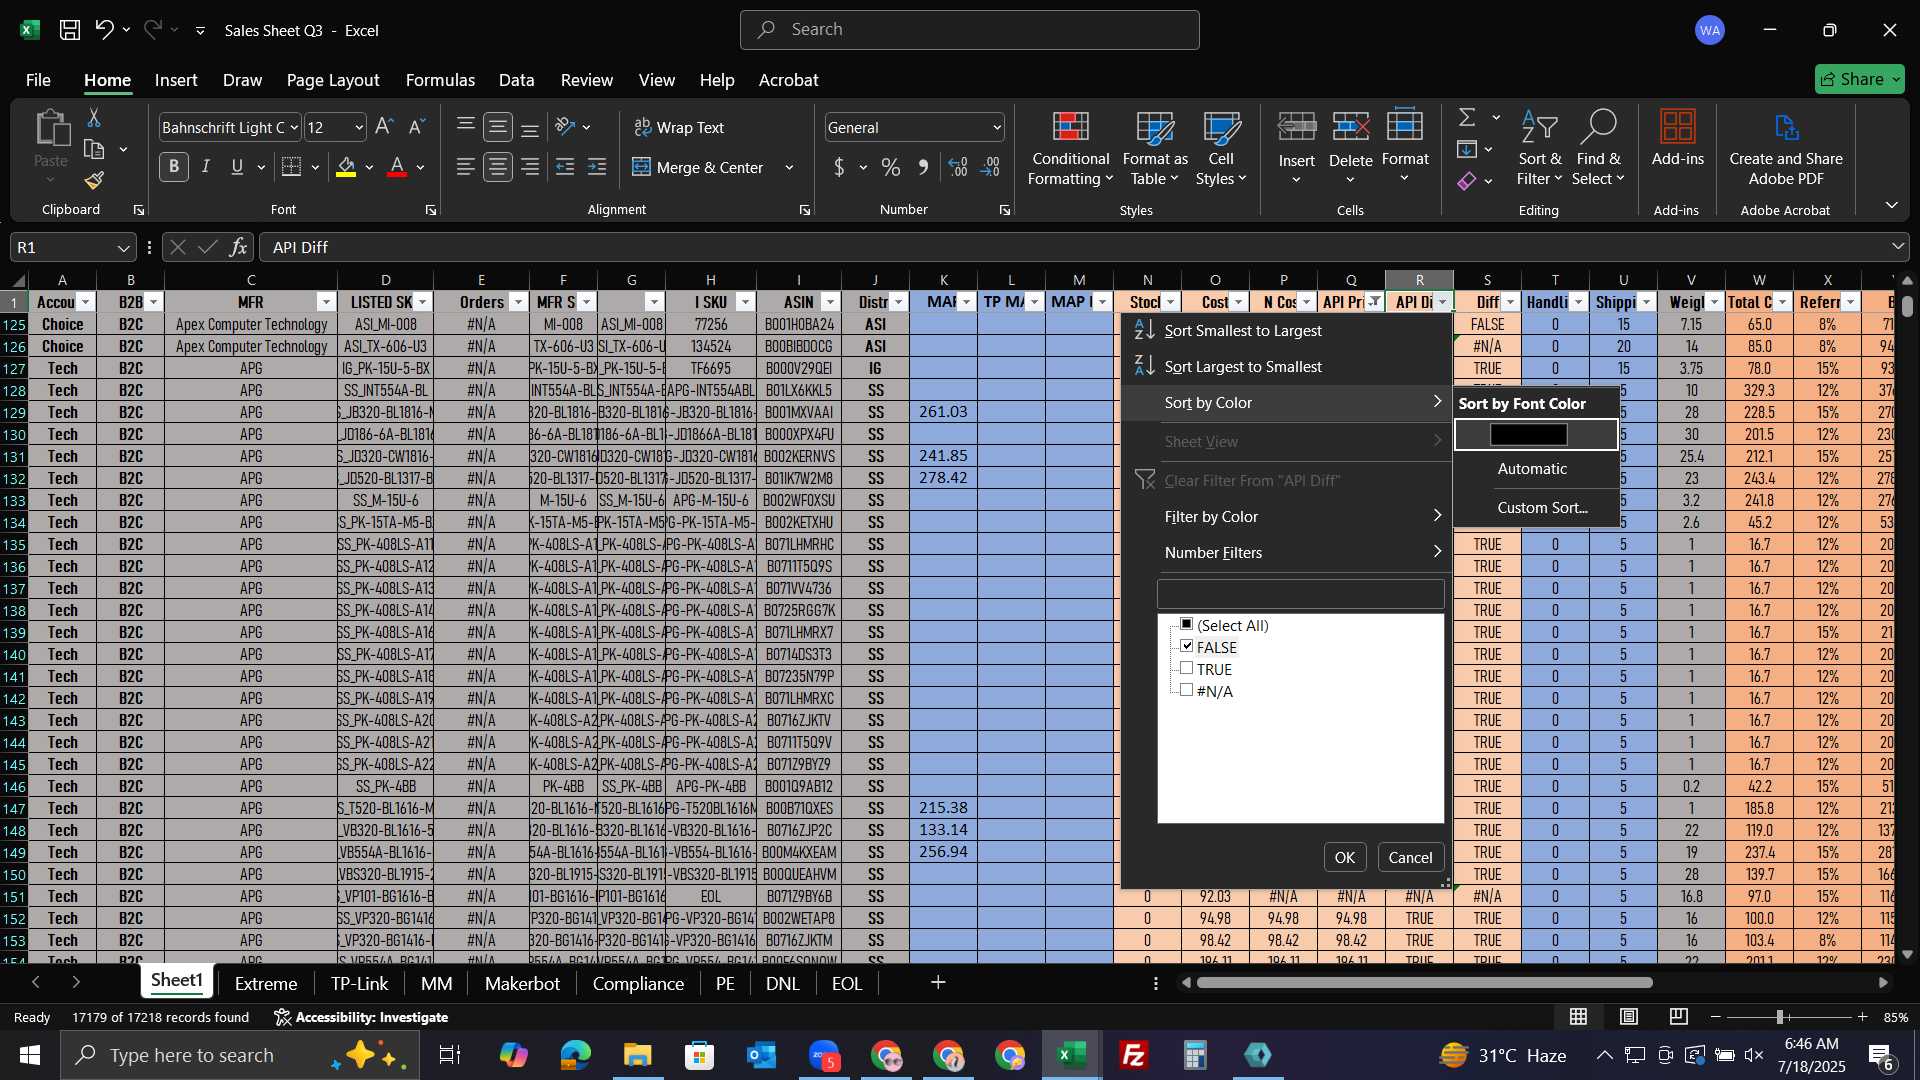
Task: Apply comma style format
Action: point(923,167)
